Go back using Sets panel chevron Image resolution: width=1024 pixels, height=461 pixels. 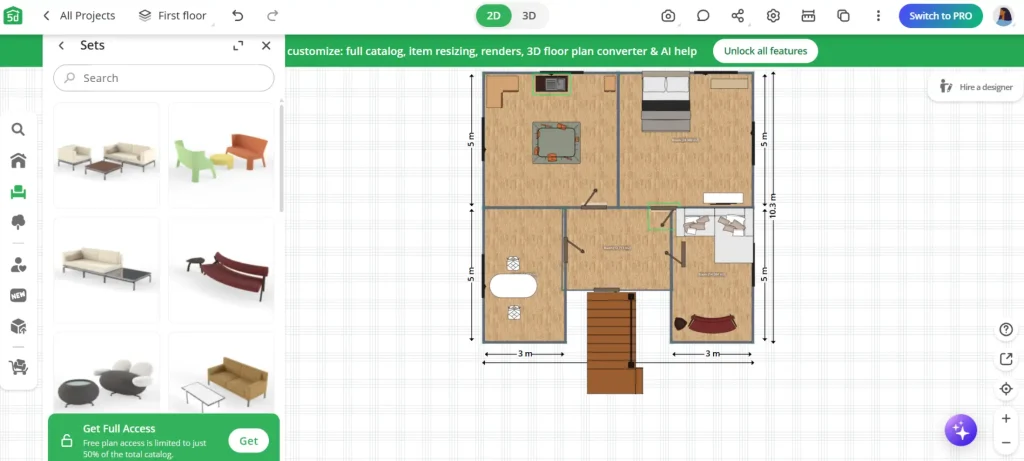click(61, 46)
